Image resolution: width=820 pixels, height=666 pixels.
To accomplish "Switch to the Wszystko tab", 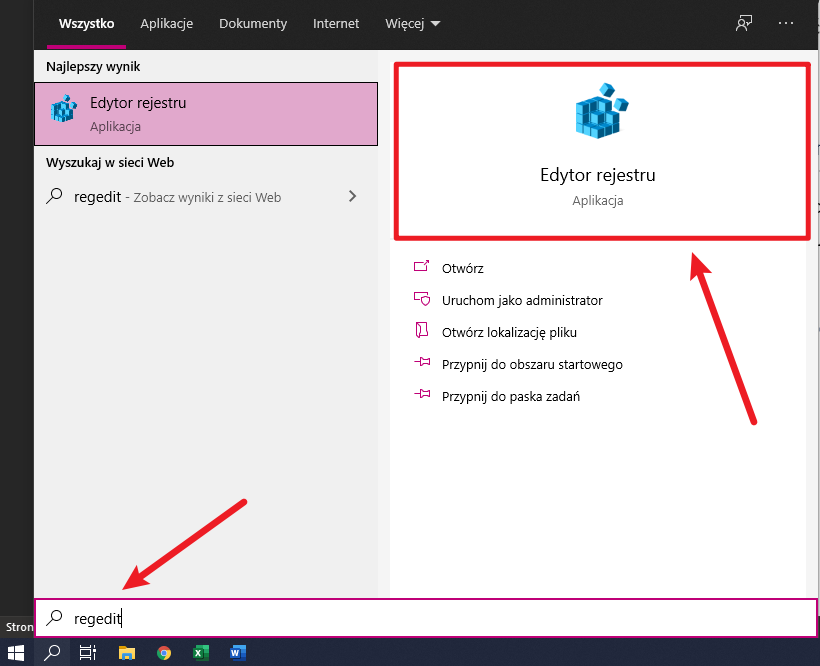I will point(86,24).
